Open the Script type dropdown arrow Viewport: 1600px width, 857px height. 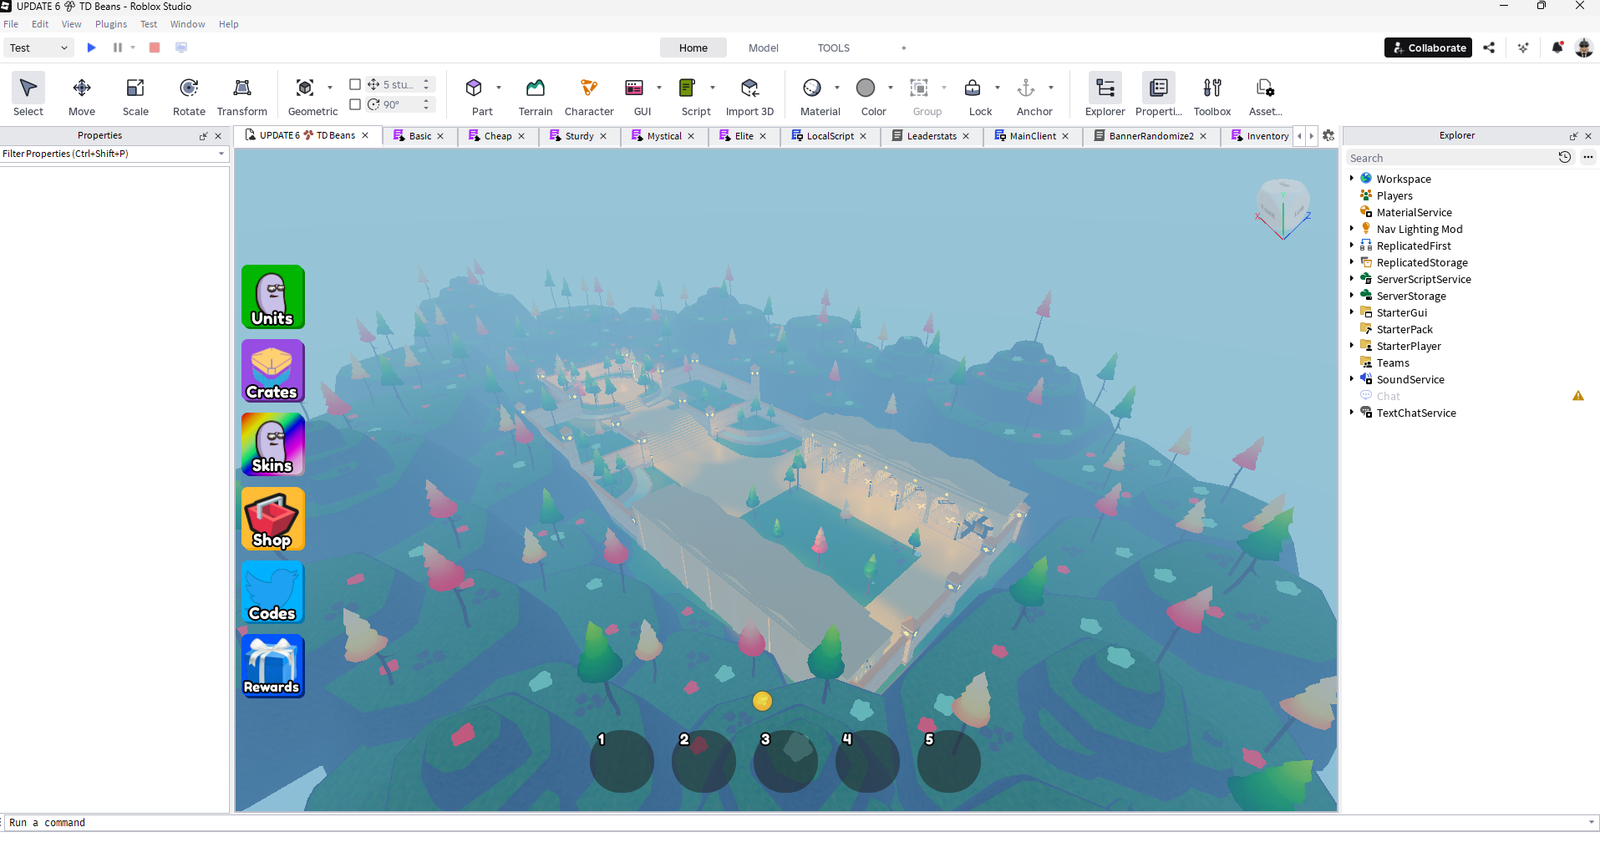pyautogui.click(x=712, y=88)
